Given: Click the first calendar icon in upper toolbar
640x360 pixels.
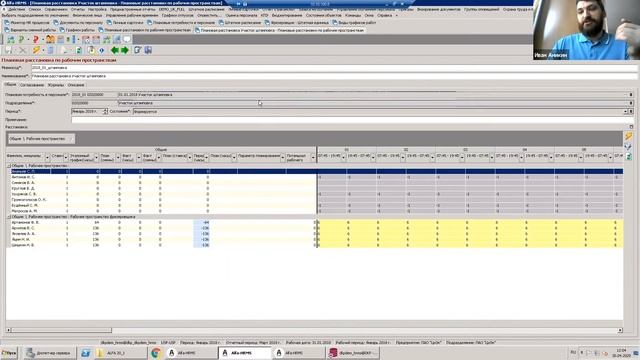Looking at the screenshot, I should coord(86,39).
